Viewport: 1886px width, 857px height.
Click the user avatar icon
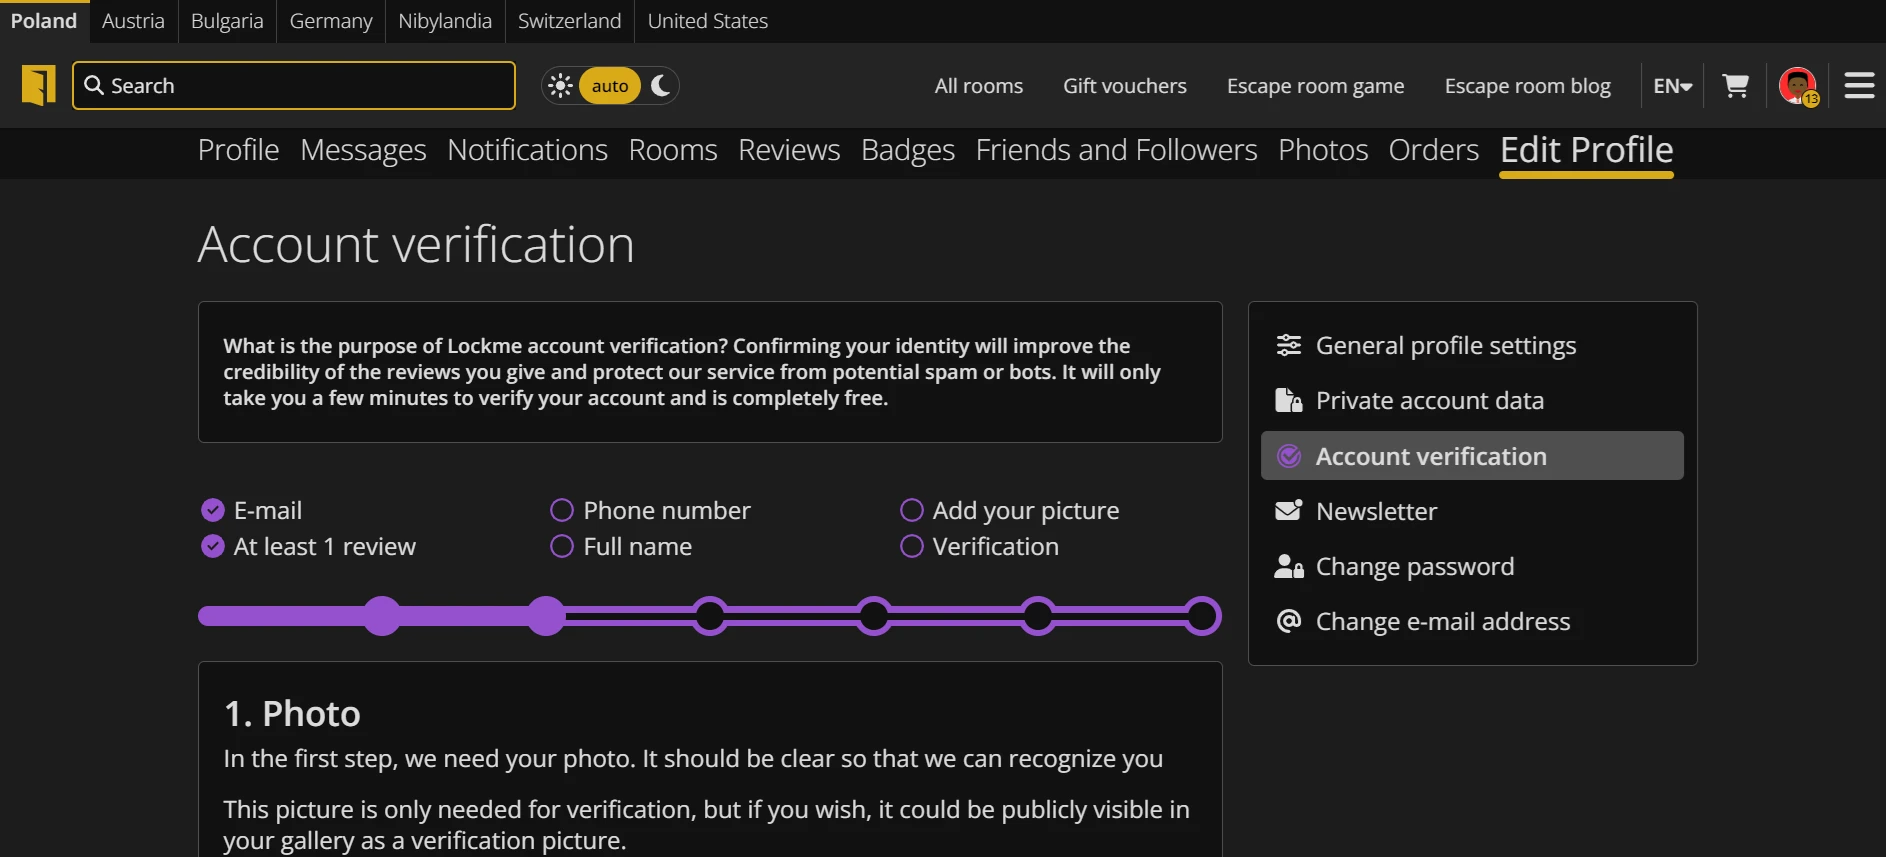pos(1797,85)
